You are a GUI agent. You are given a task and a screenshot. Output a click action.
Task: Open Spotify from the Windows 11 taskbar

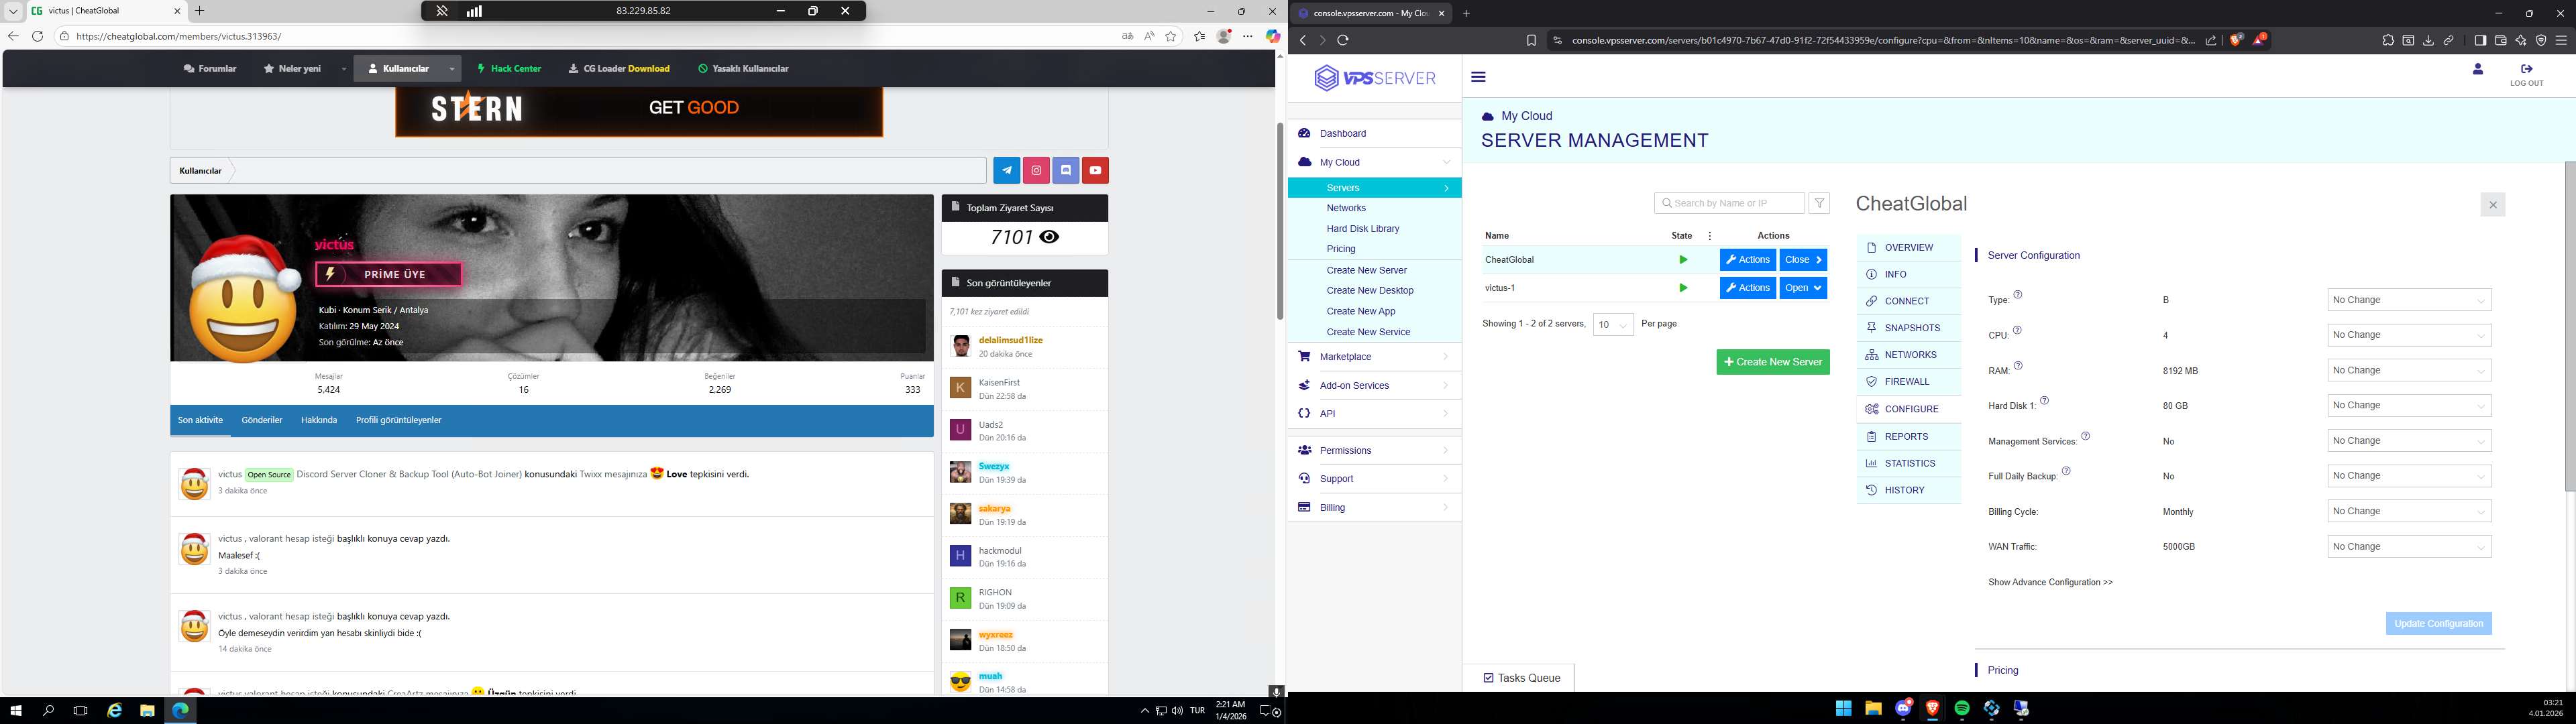click(x=1962, y=709)
